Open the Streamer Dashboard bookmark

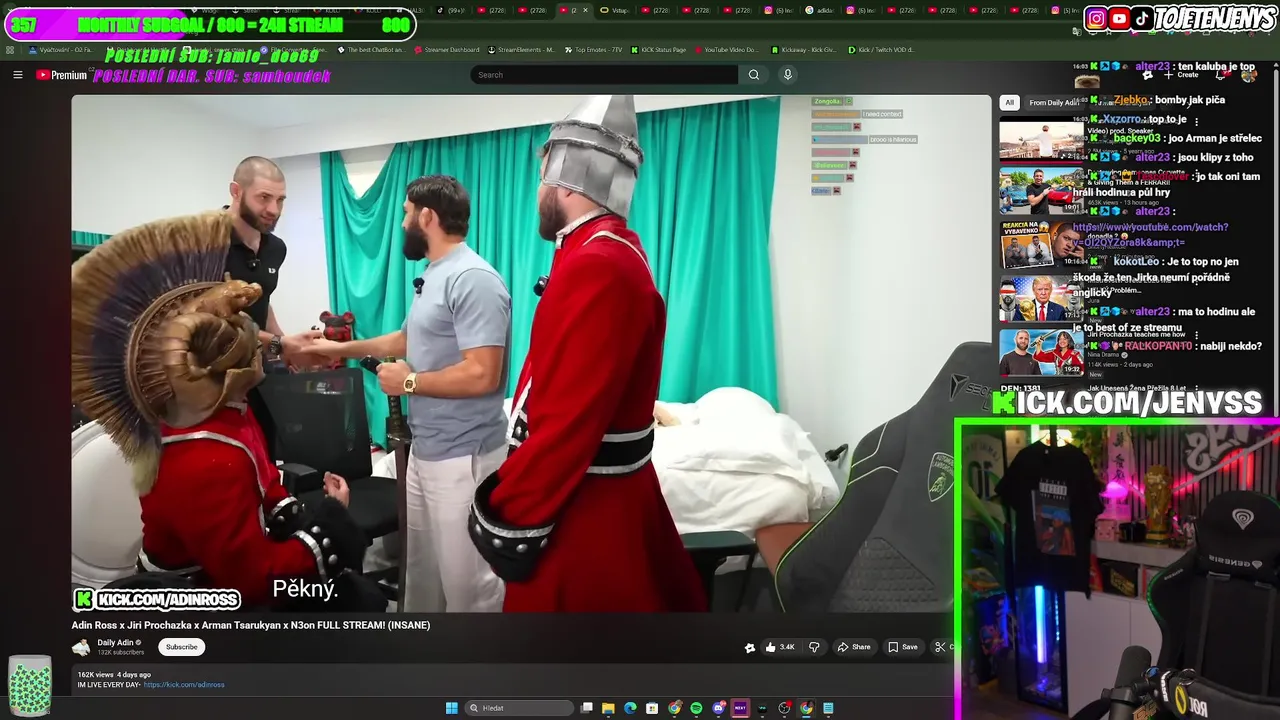tap(446, 49)
